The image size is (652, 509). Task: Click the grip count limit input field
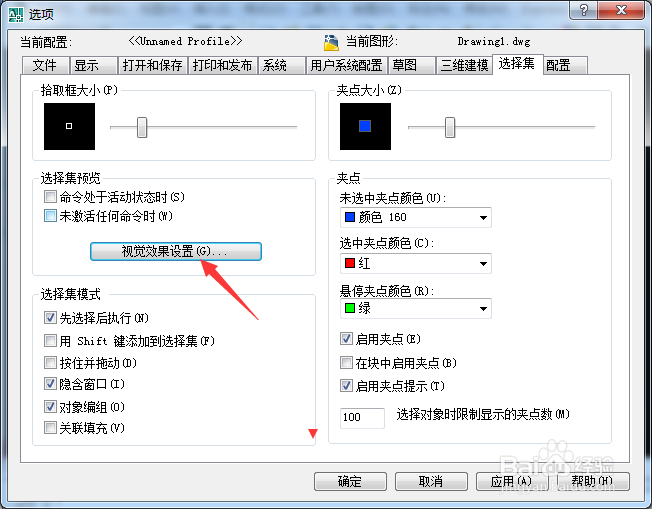pyautogui.click(x=362, y=418)
